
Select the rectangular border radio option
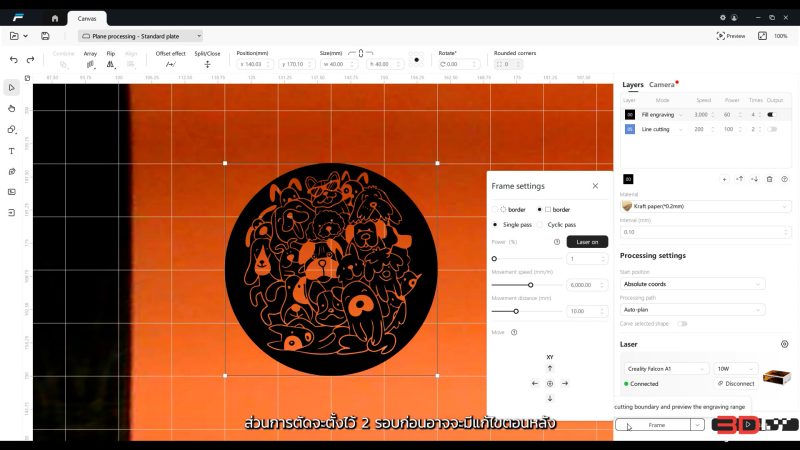tap(539, 209)
